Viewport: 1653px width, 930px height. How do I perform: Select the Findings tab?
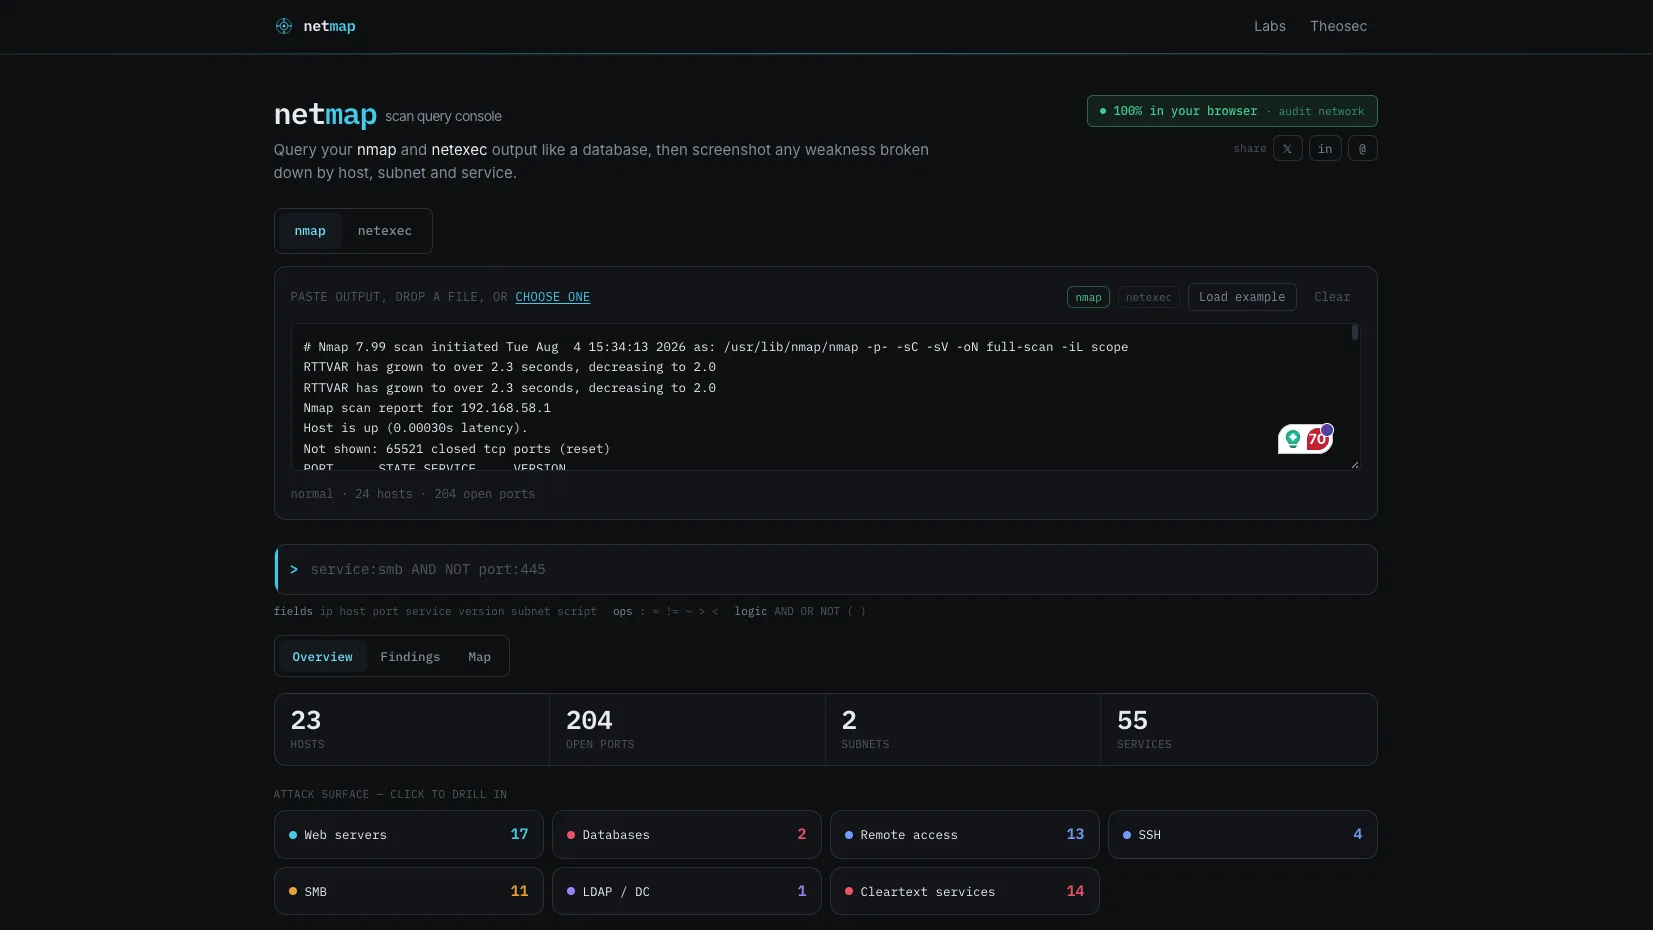click(x=410, y=657)
